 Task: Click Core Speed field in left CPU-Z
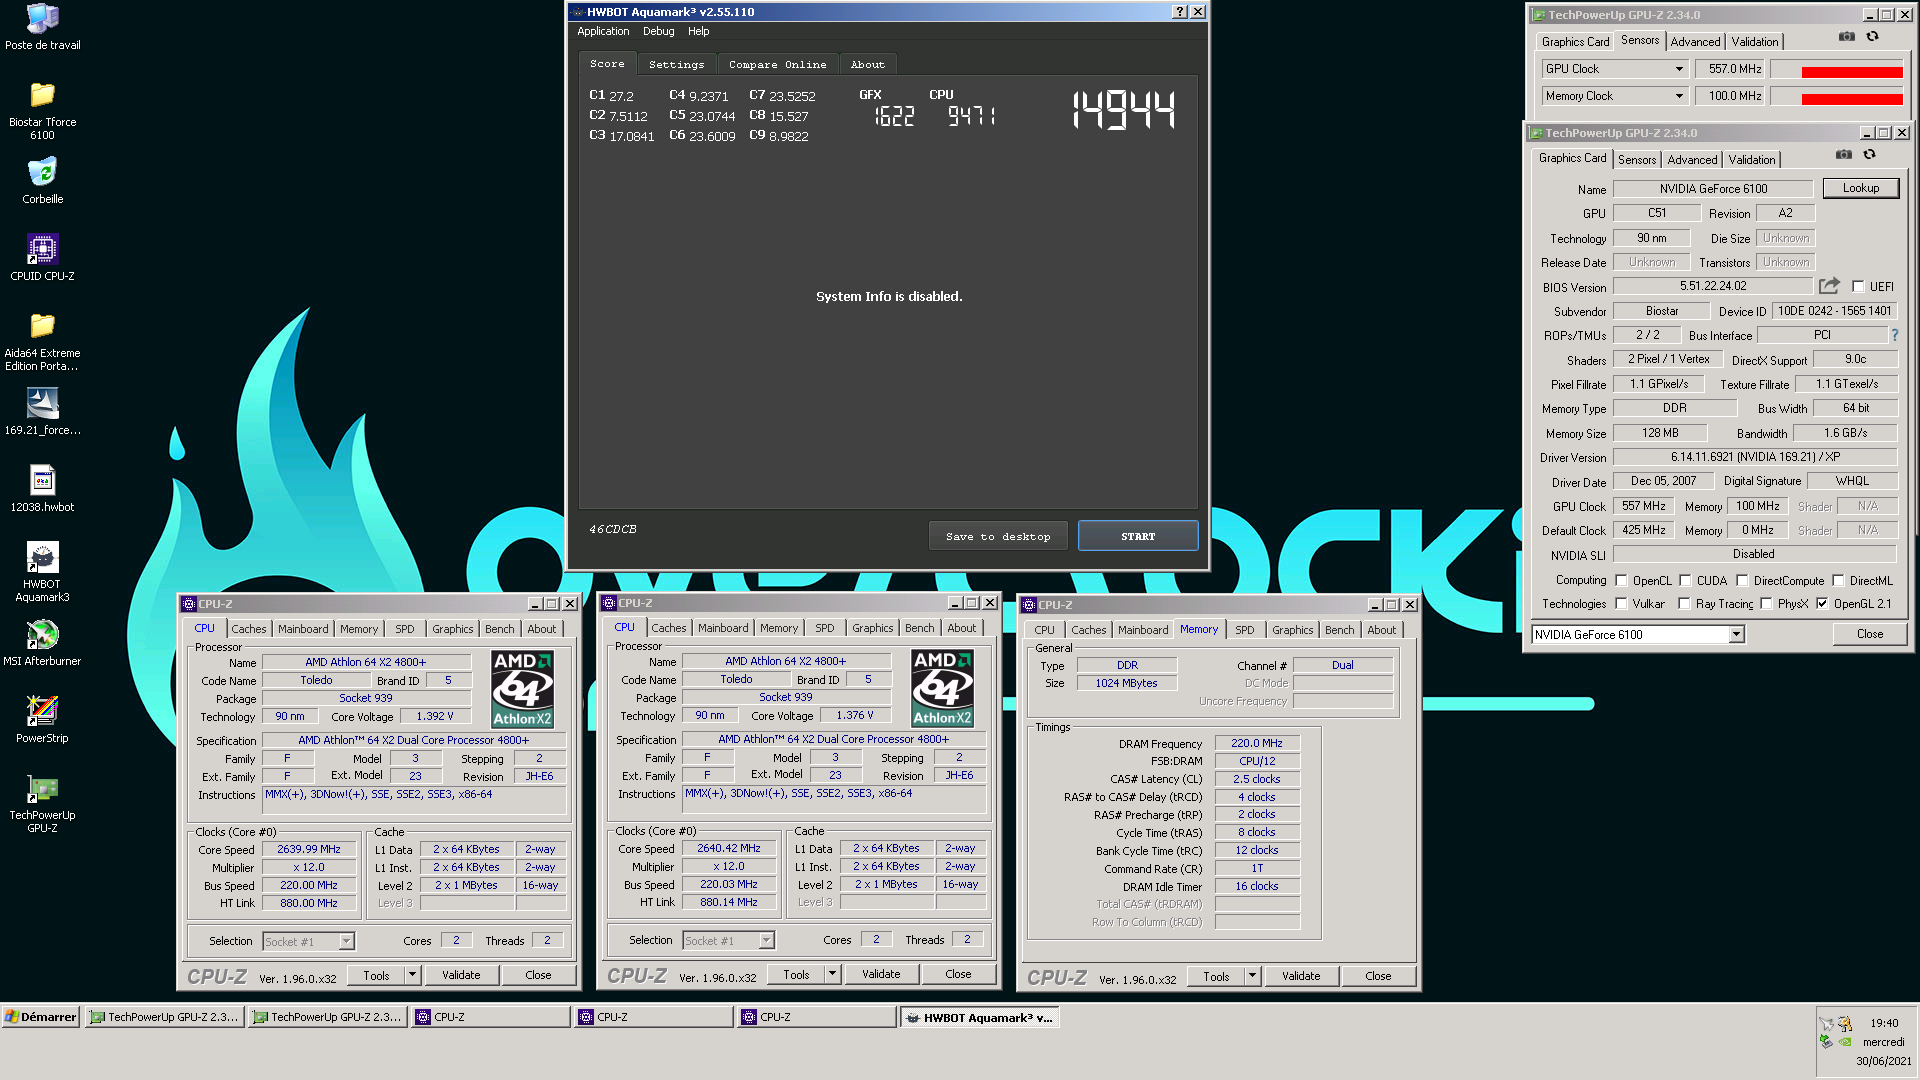[x=309, y=849]
